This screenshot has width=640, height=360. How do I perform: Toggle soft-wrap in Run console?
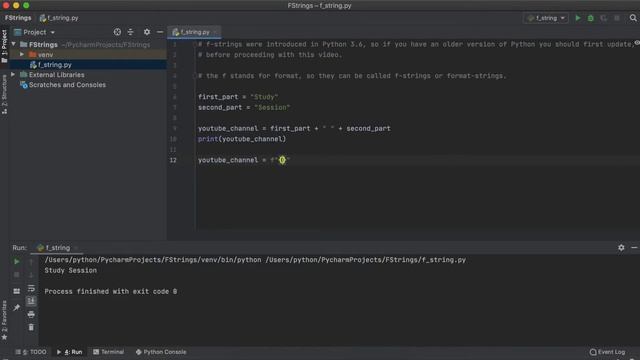[x=31, y=288]
